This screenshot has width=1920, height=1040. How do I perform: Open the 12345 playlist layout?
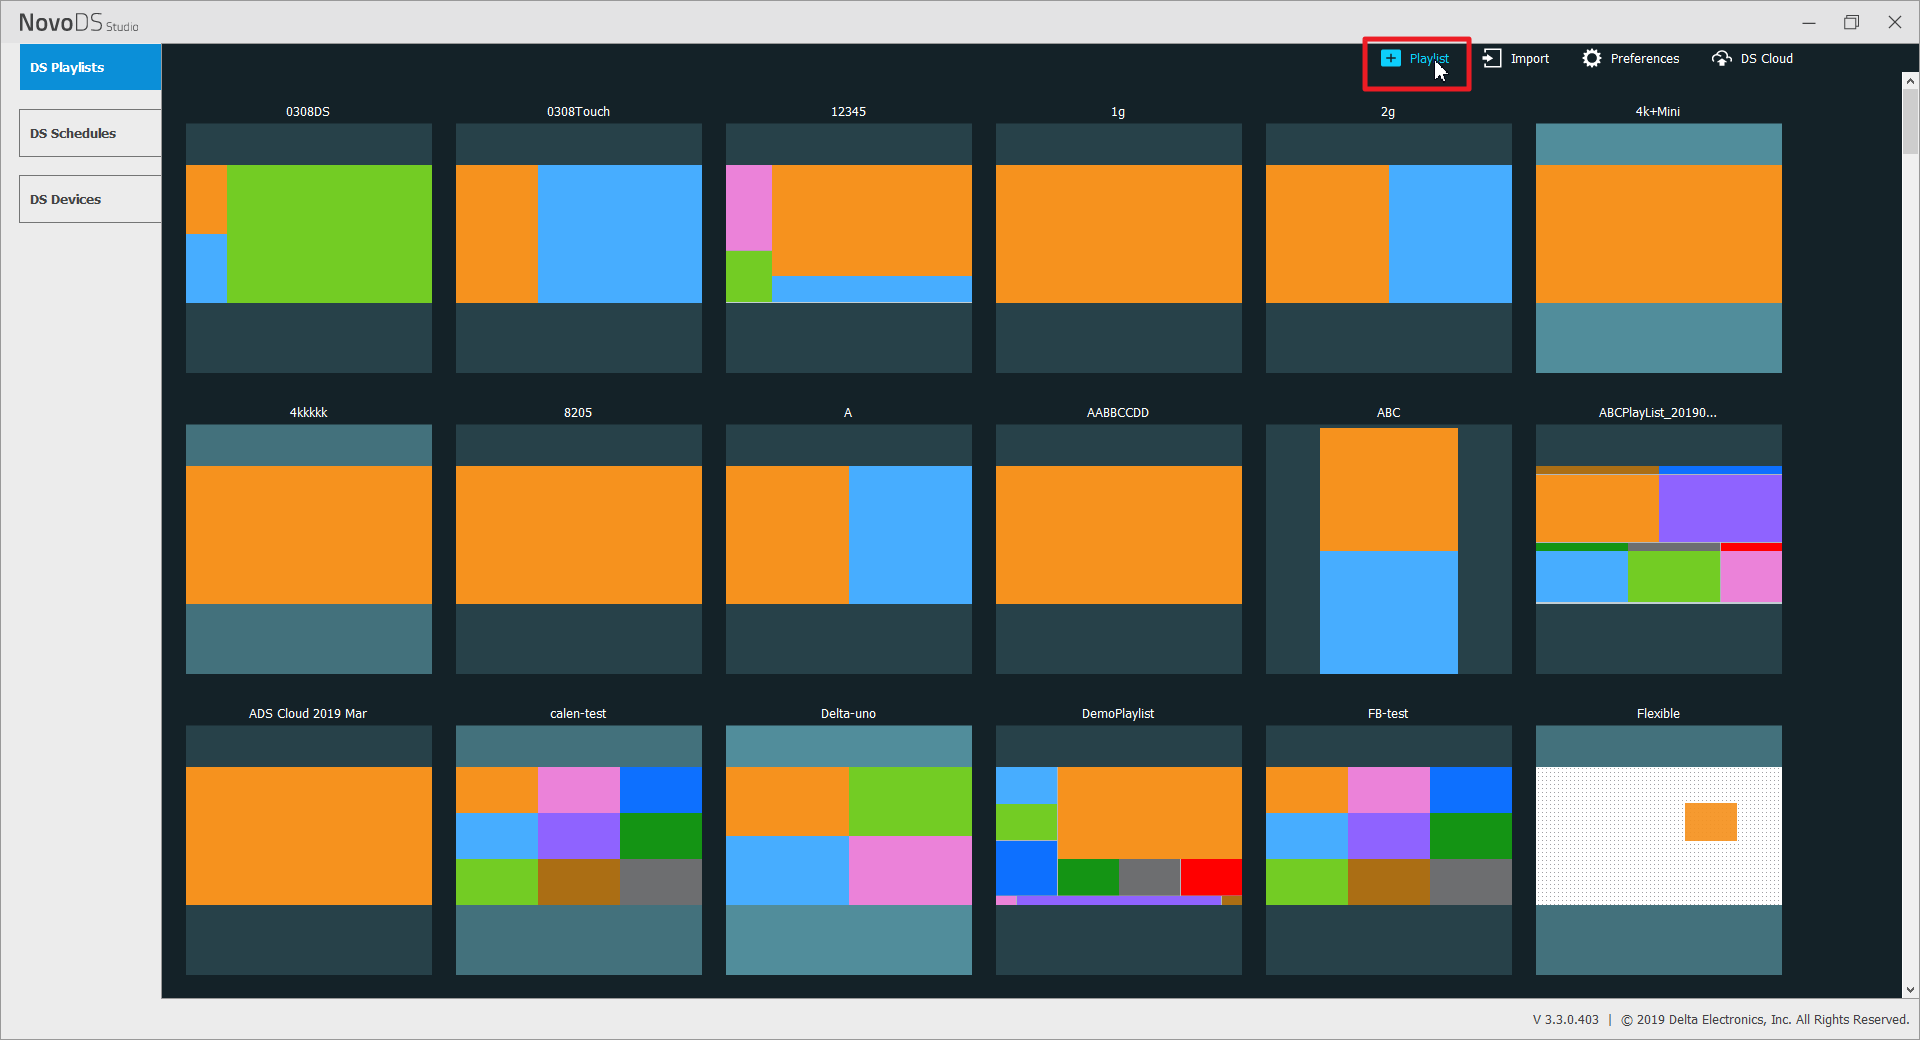(848, 247)
